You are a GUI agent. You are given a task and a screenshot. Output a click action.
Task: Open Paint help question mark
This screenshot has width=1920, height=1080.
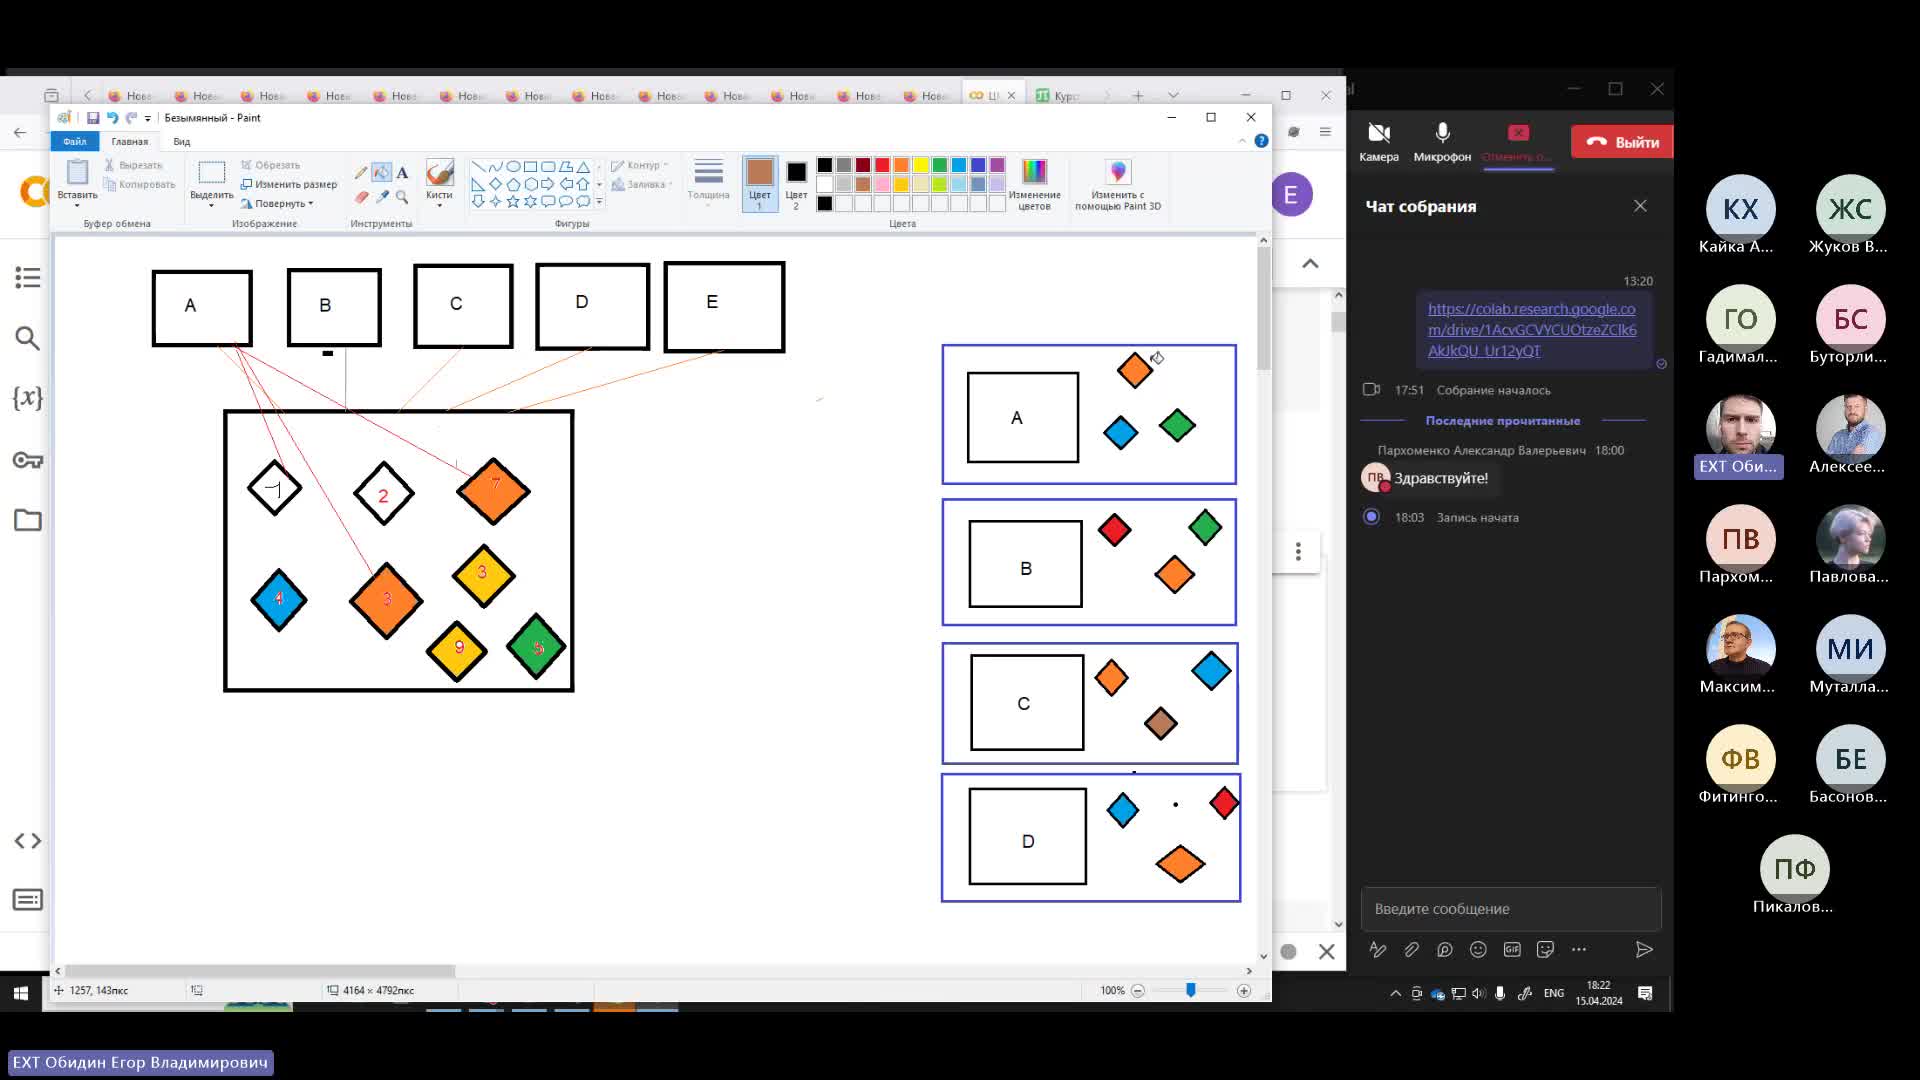(x=1261, y=141)
